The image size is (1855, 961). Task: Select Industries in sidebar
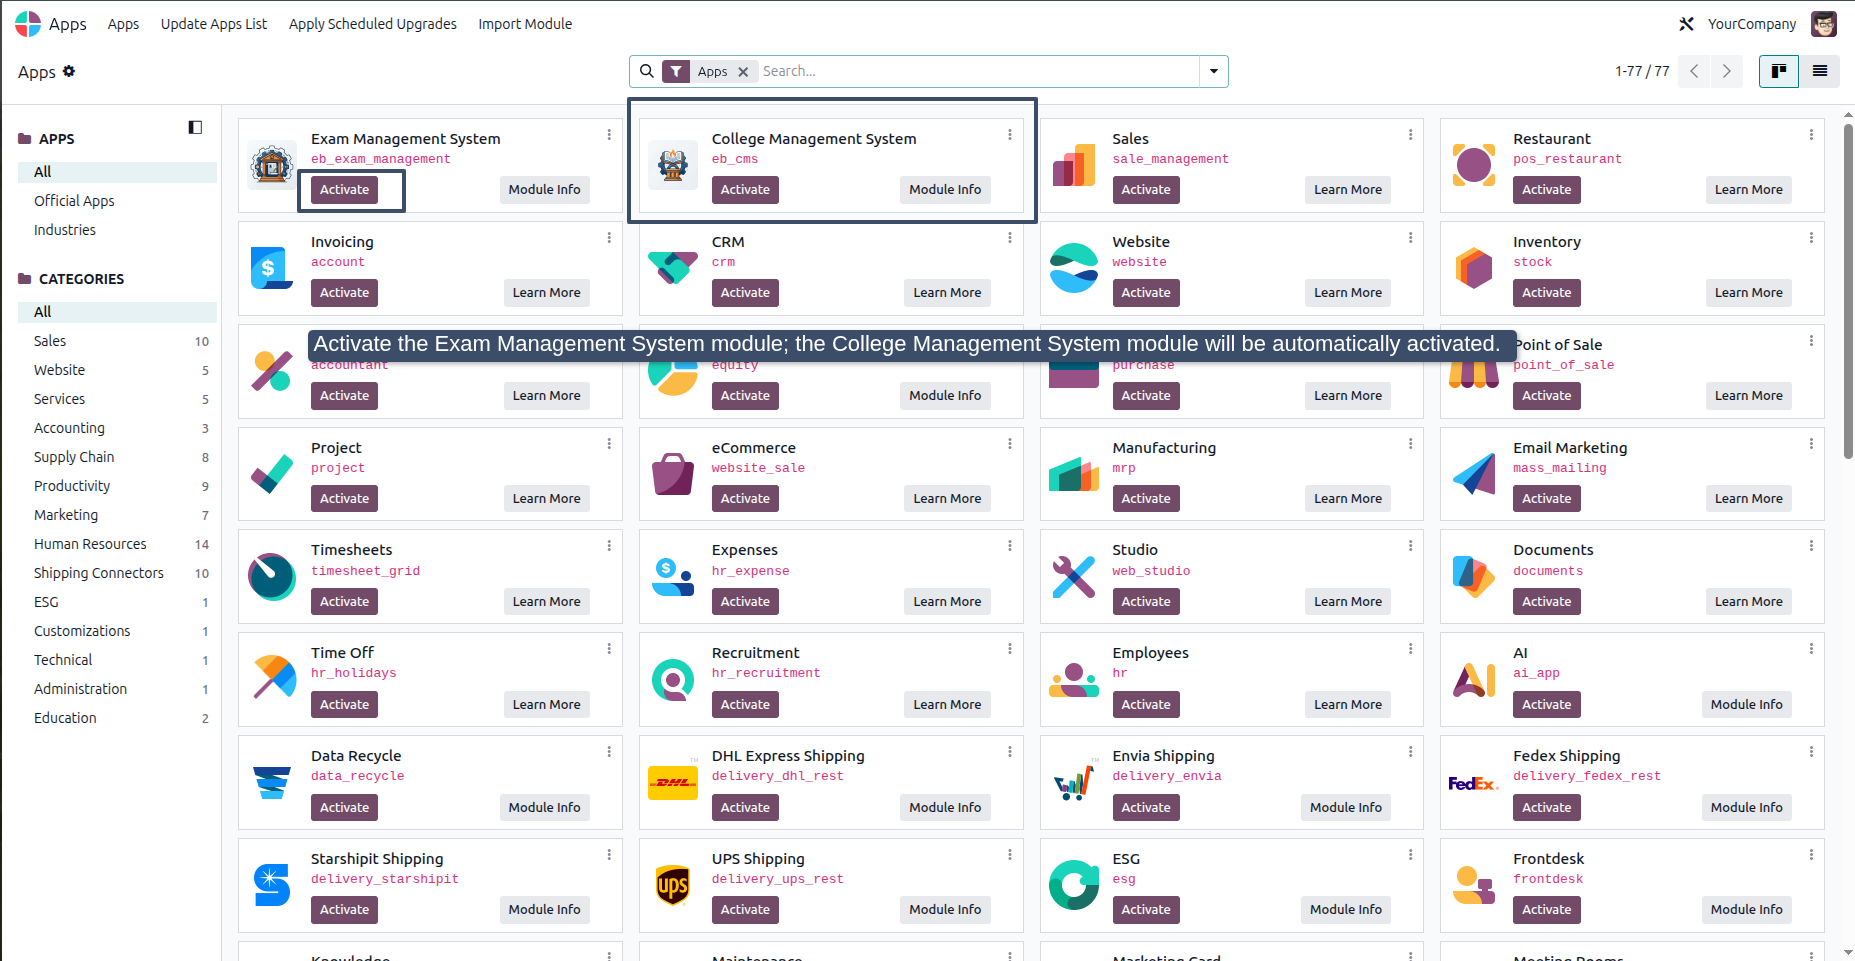(65, 230)
